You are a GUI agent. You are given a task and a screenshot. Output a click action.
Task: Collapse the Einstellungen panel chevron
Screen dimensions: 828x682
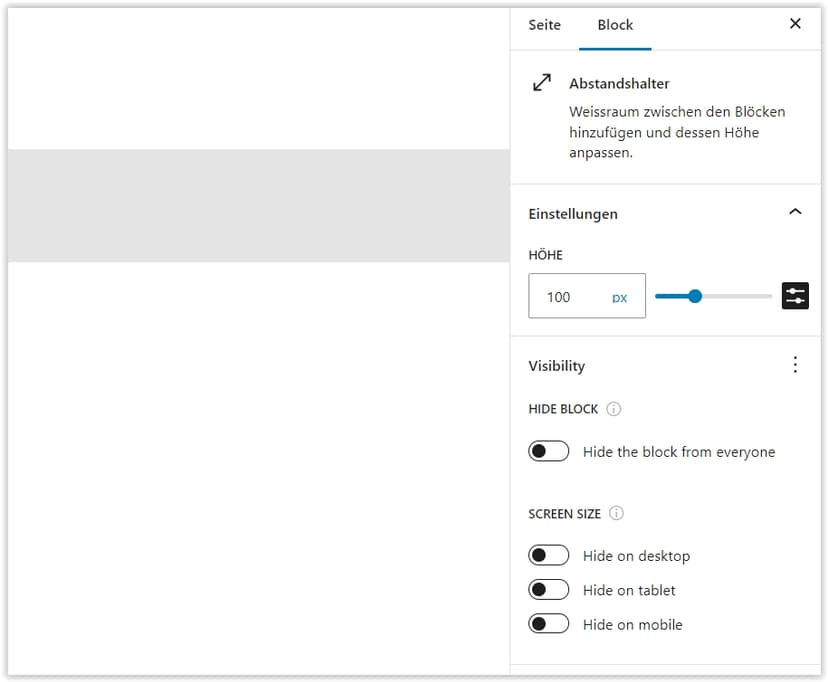[795, 212]
